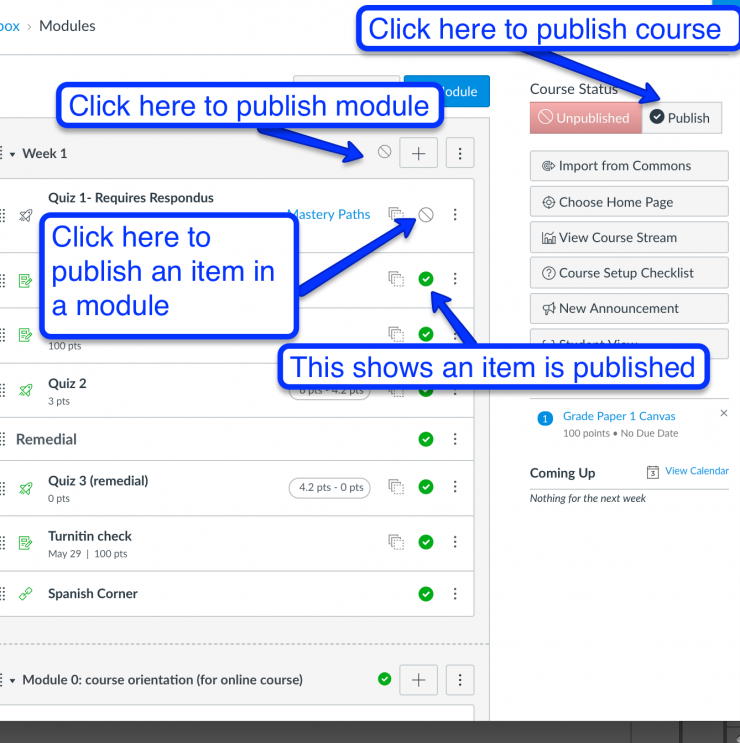Open Week 1 module options kebab menu
The width and height of the screenshot is (740, 743).
[x=460, y=153]
